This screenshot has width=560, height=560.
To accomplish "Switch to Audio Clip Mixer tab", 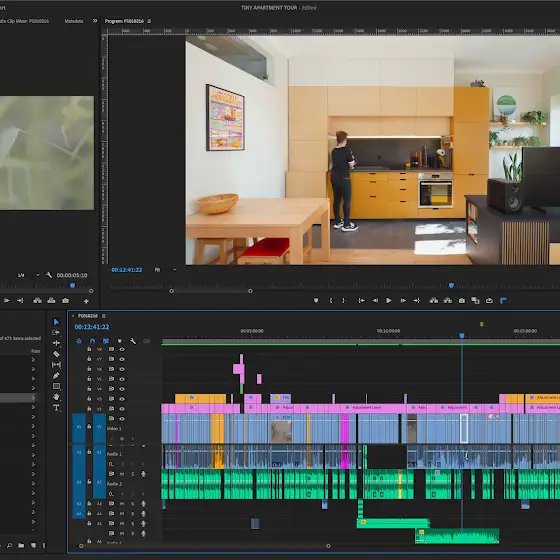I will 24,21.
